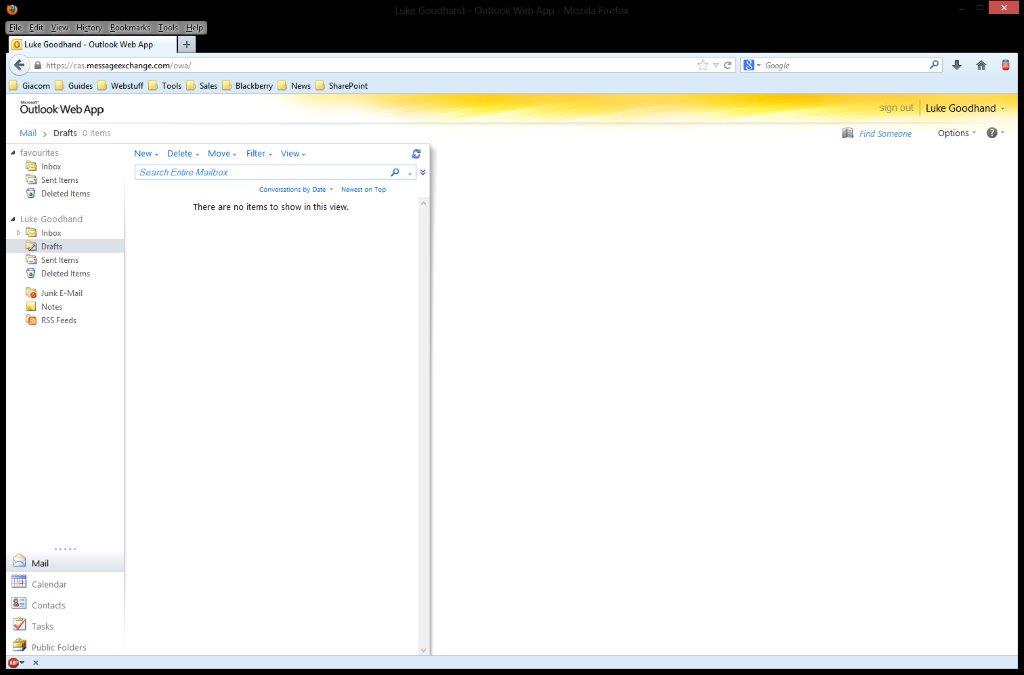
Task: Open the History menu
Action: [x=89, y=28]
